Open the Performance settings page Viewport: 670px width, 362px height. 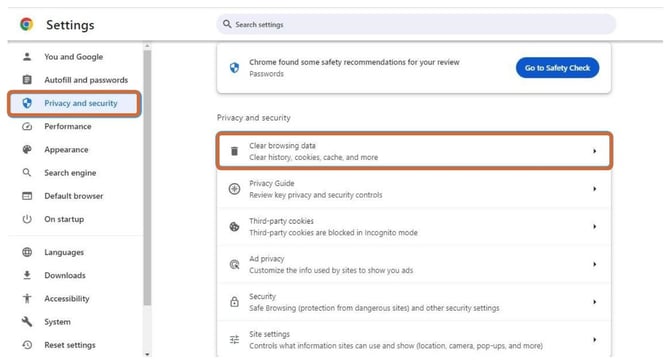click(68, 127)
